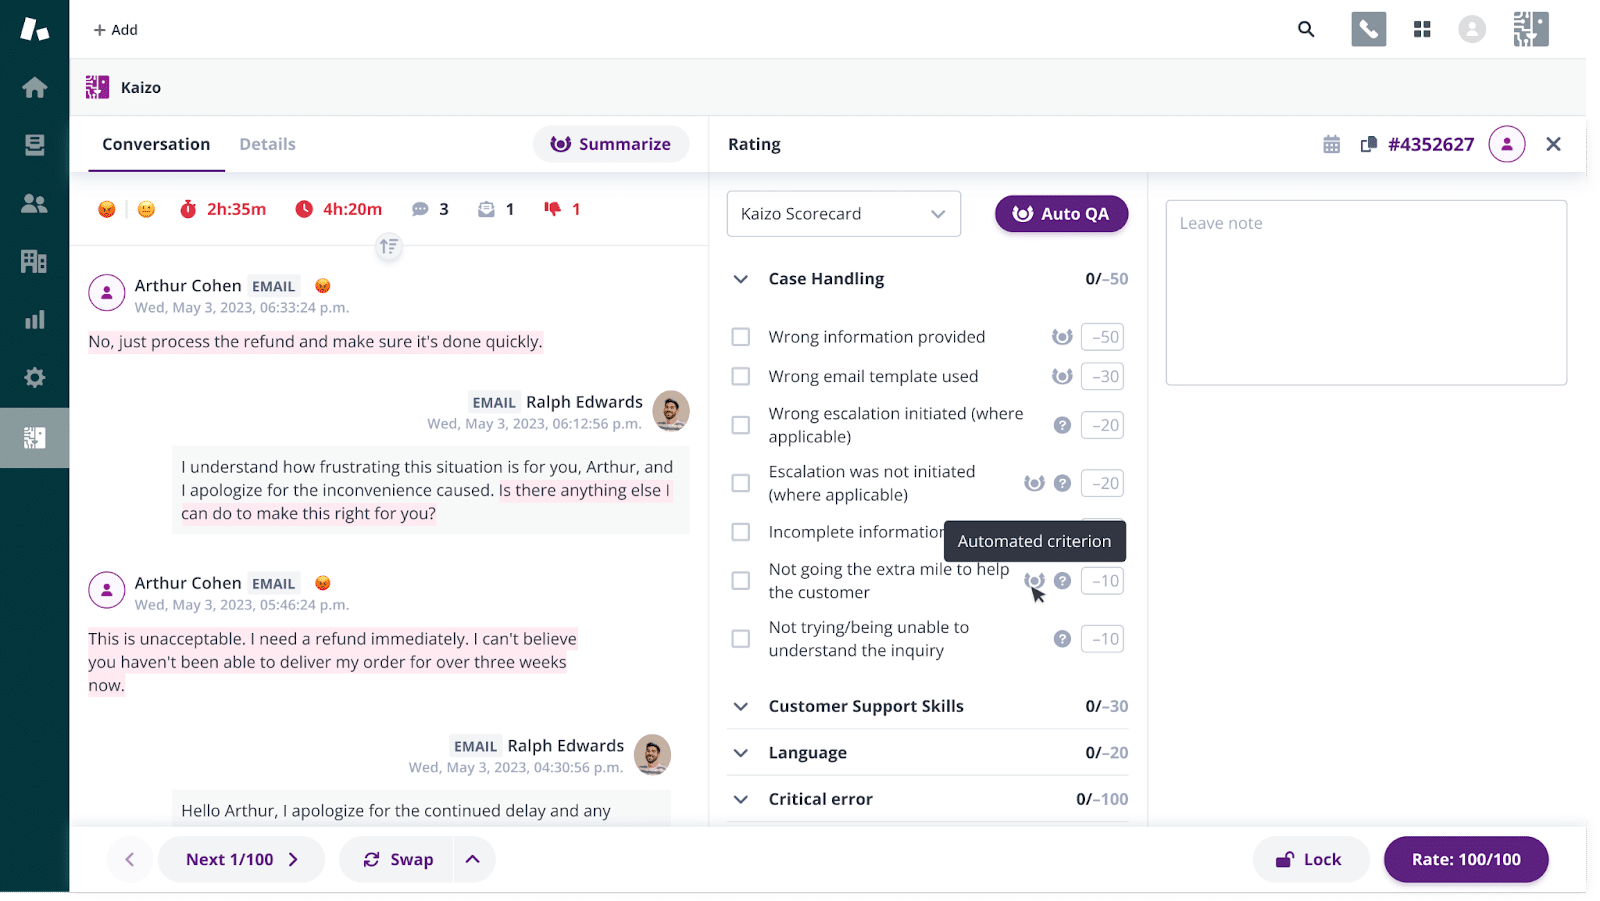Click help icon for Wrong escalation initiated
The height and width of the screenshot is (901, 1600).
click(1062, 425)
